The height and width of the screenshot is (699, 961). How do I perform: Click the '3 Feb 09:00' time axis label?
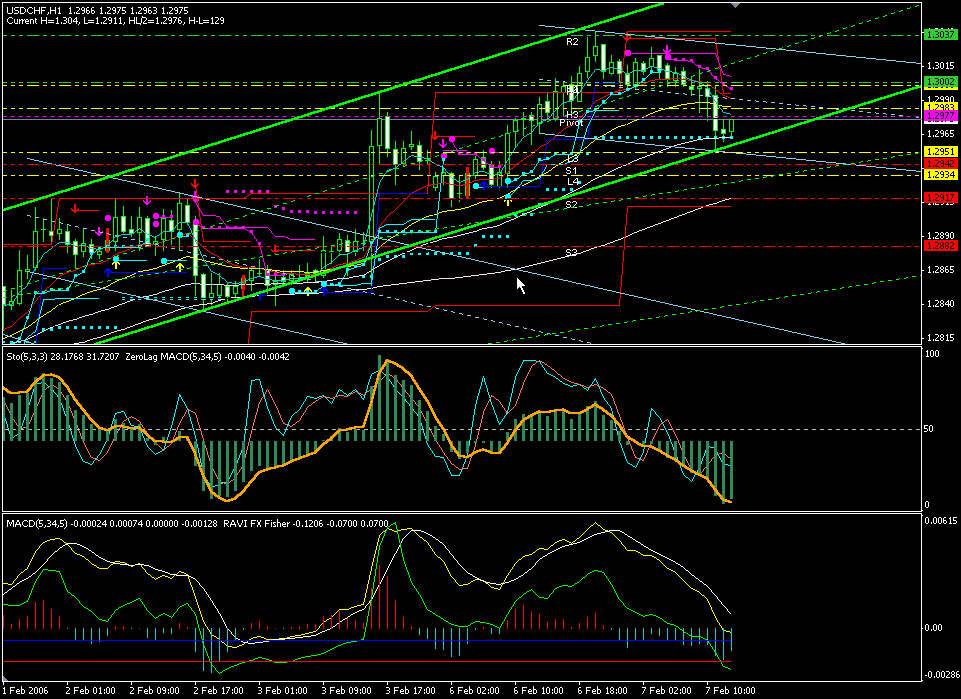(x=346, y=690)
